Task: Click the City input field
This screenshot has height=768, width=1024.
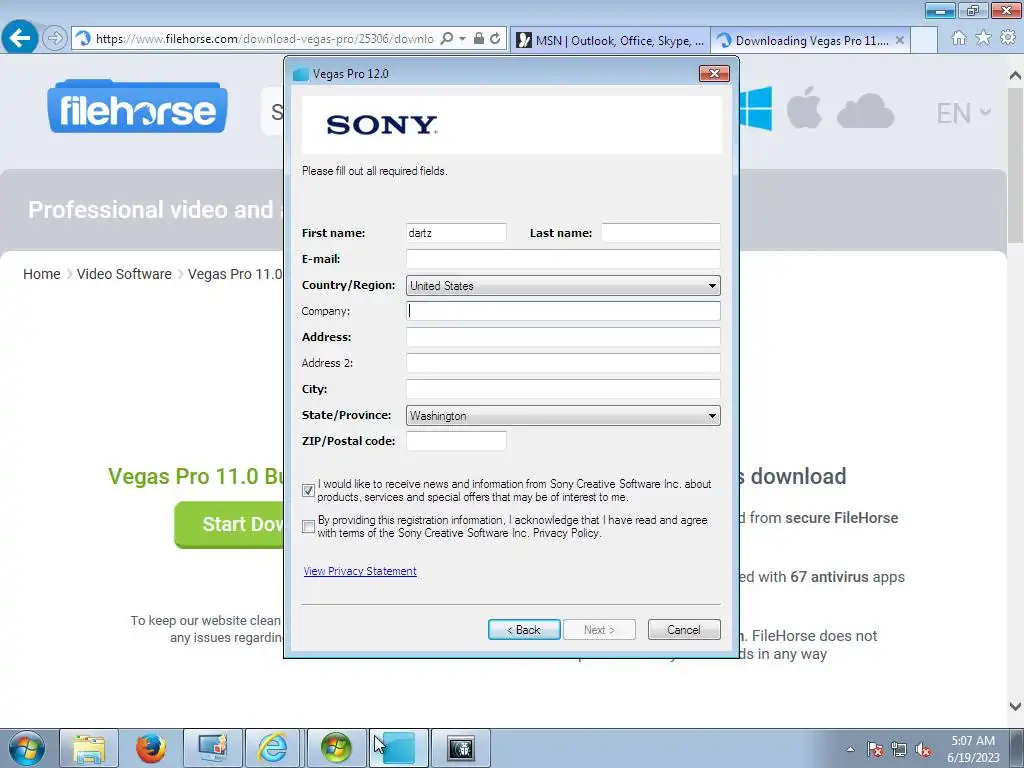Action: 563,389
